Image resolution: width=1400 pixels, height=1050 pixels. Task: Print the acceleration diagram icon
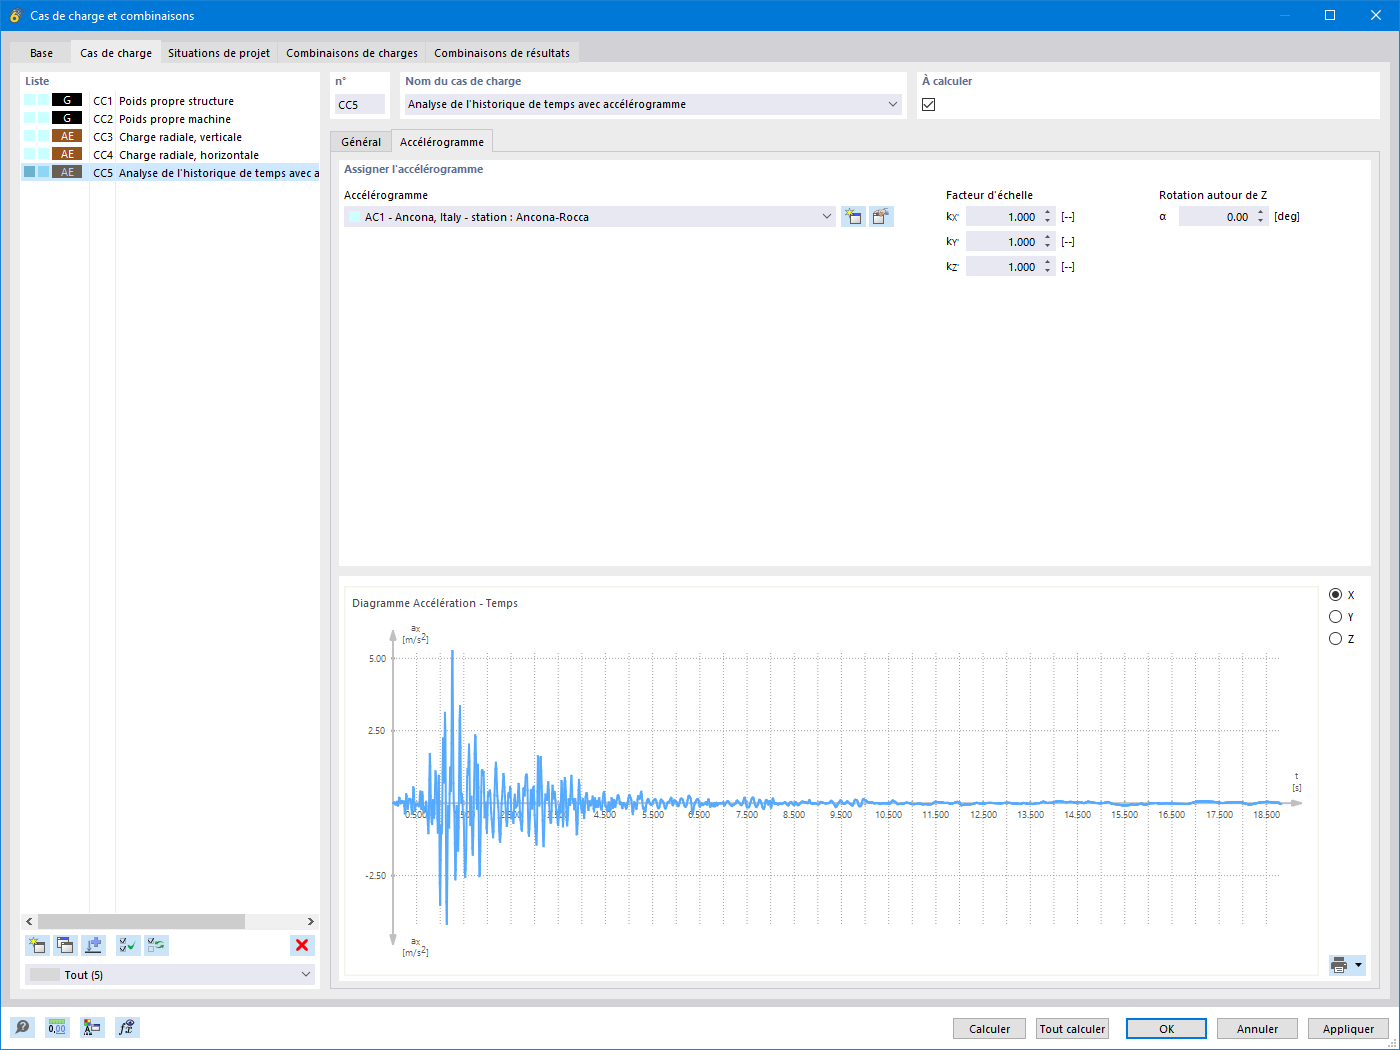[x=1340, y=965]
